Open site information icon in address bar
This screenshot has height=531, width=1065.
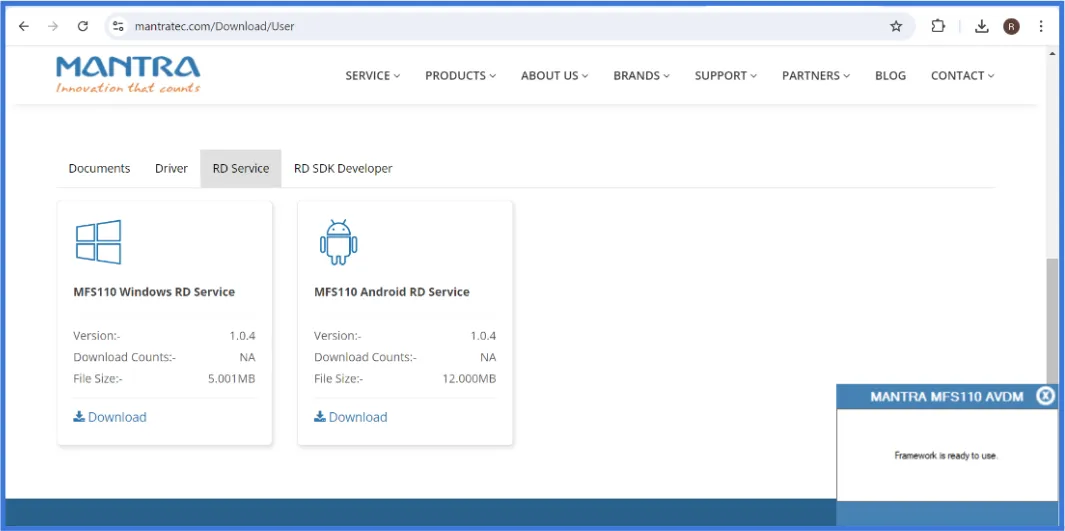tap(118, 26)
